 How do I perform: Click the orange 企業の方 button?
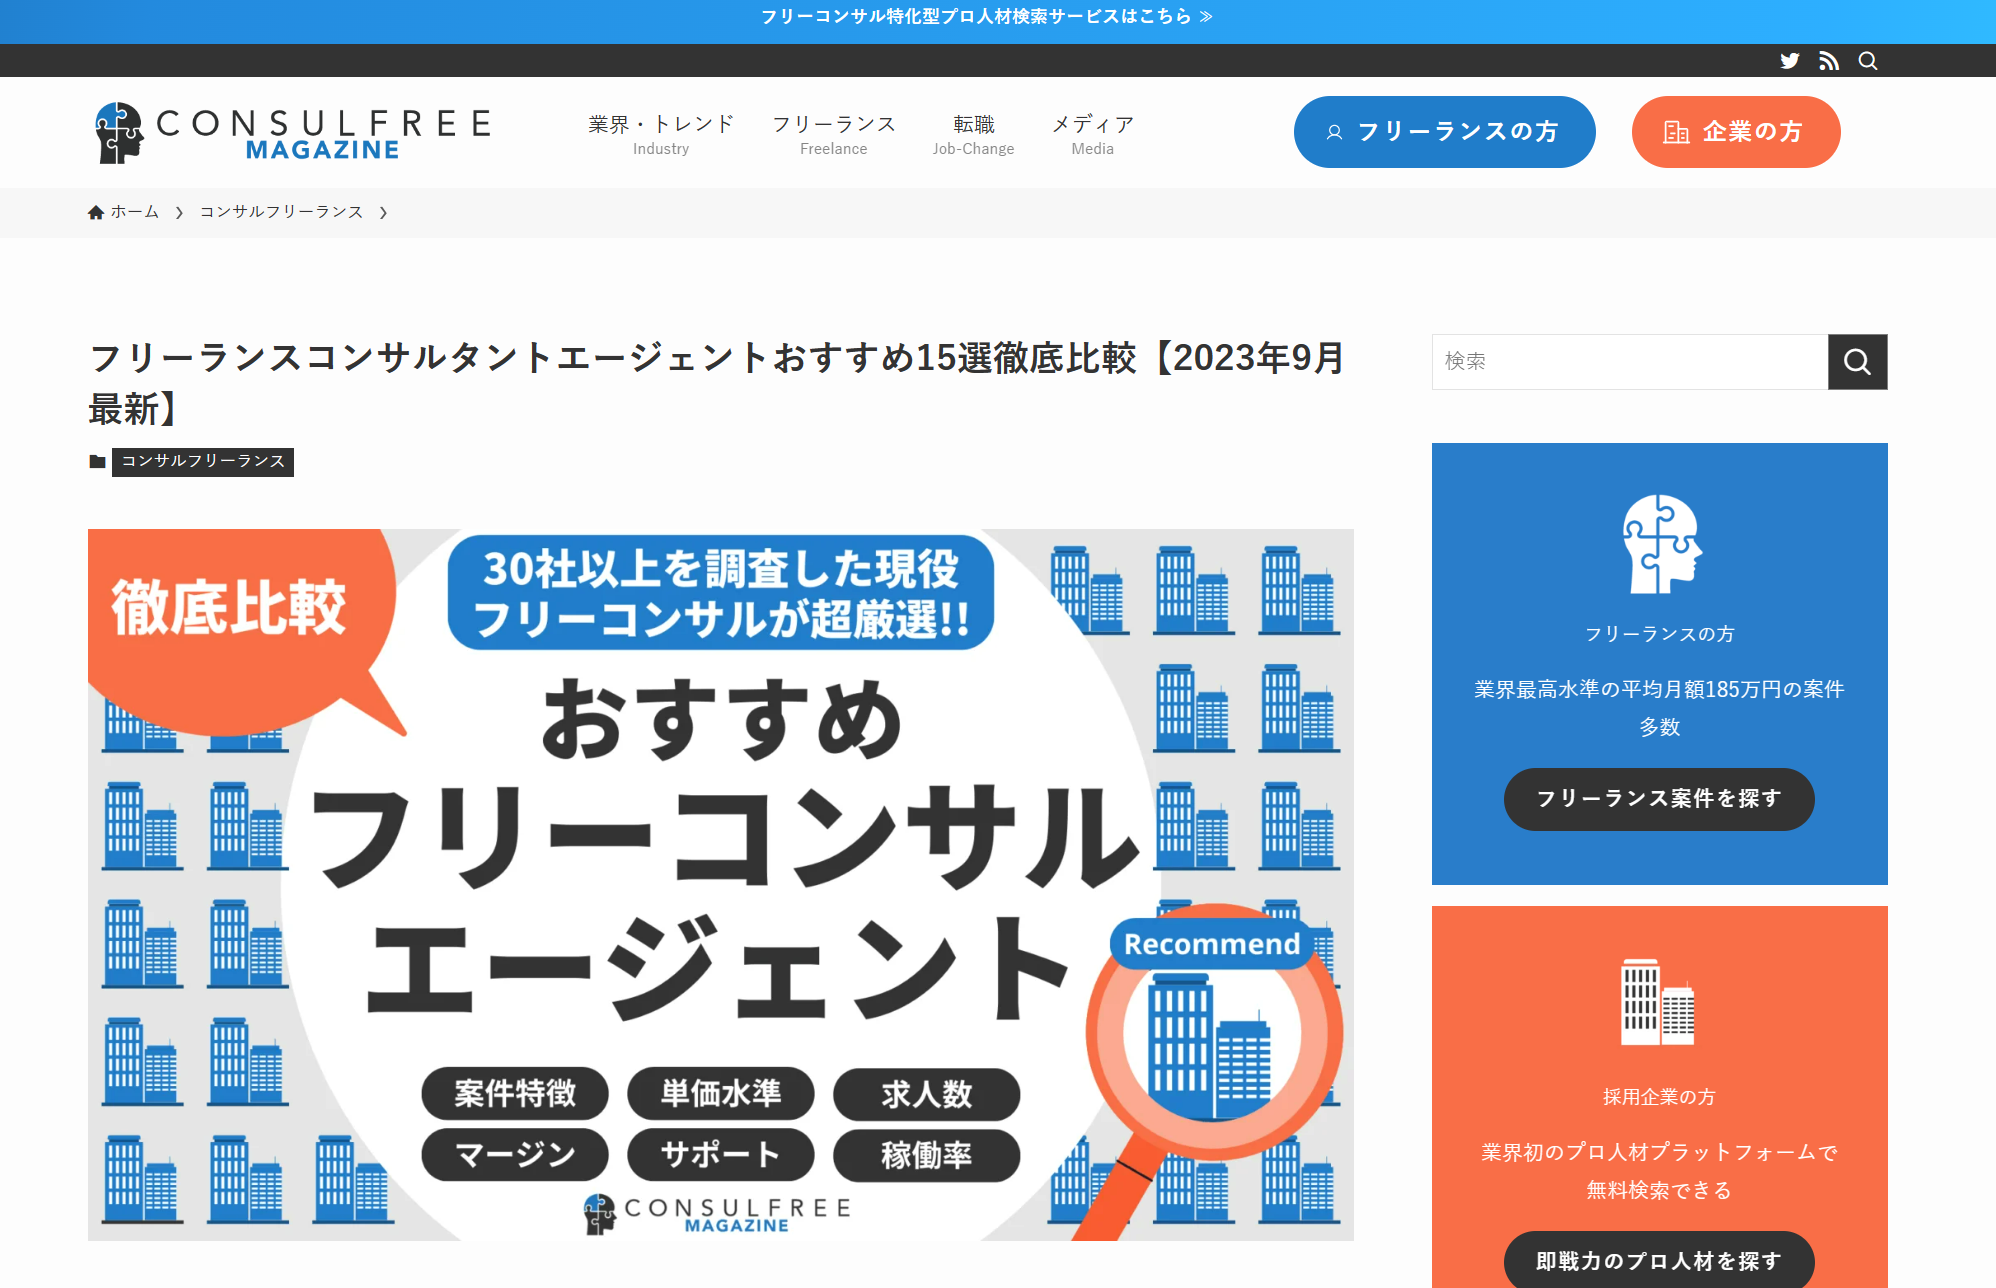click(x=1735, y=132)
